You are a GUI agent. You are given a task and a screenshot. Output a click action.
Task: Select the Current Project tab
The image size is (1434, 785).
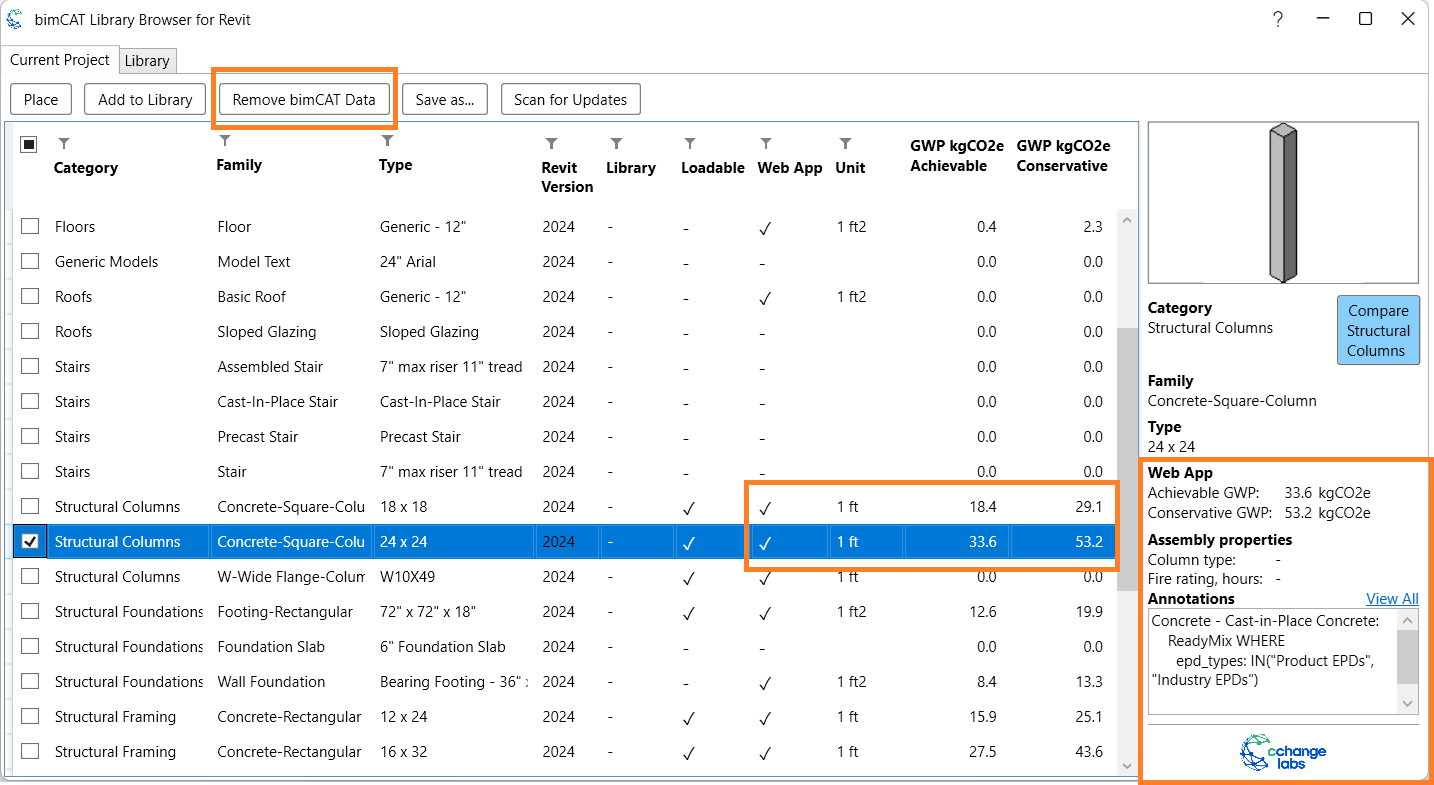tap(60, 60)
